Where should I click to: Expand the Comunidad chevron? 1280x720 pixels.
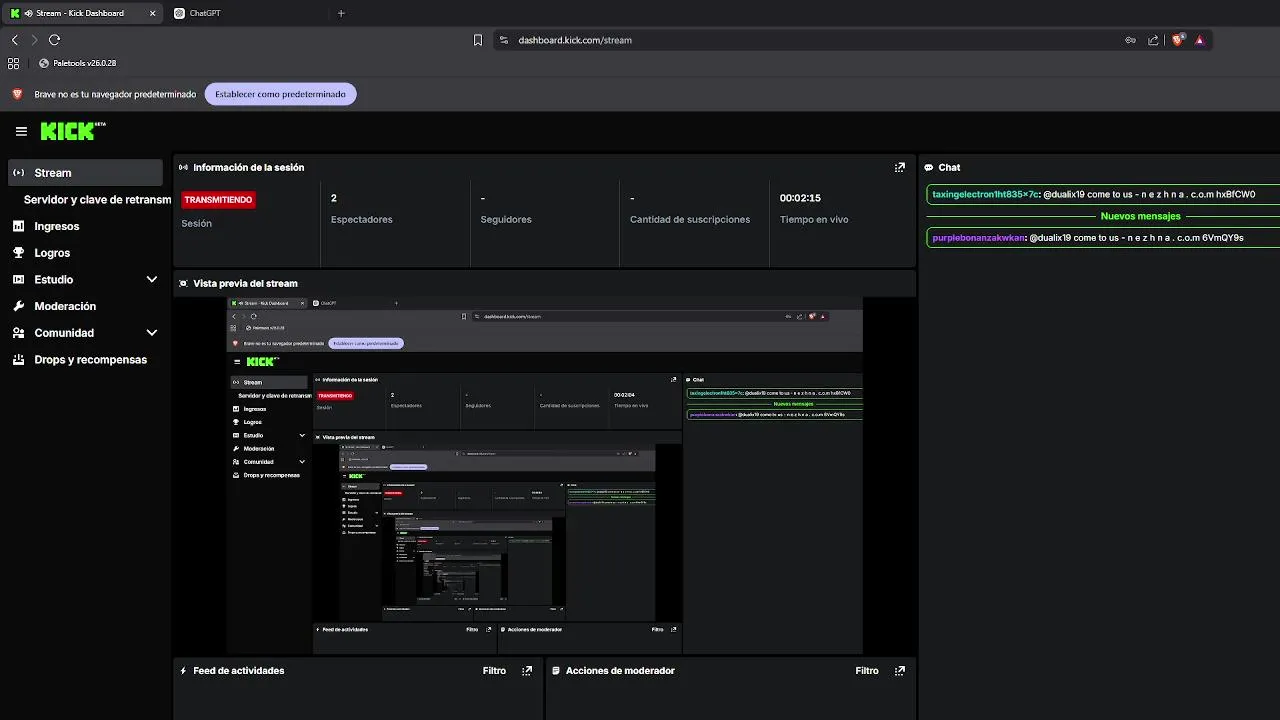tap(152, 333)
